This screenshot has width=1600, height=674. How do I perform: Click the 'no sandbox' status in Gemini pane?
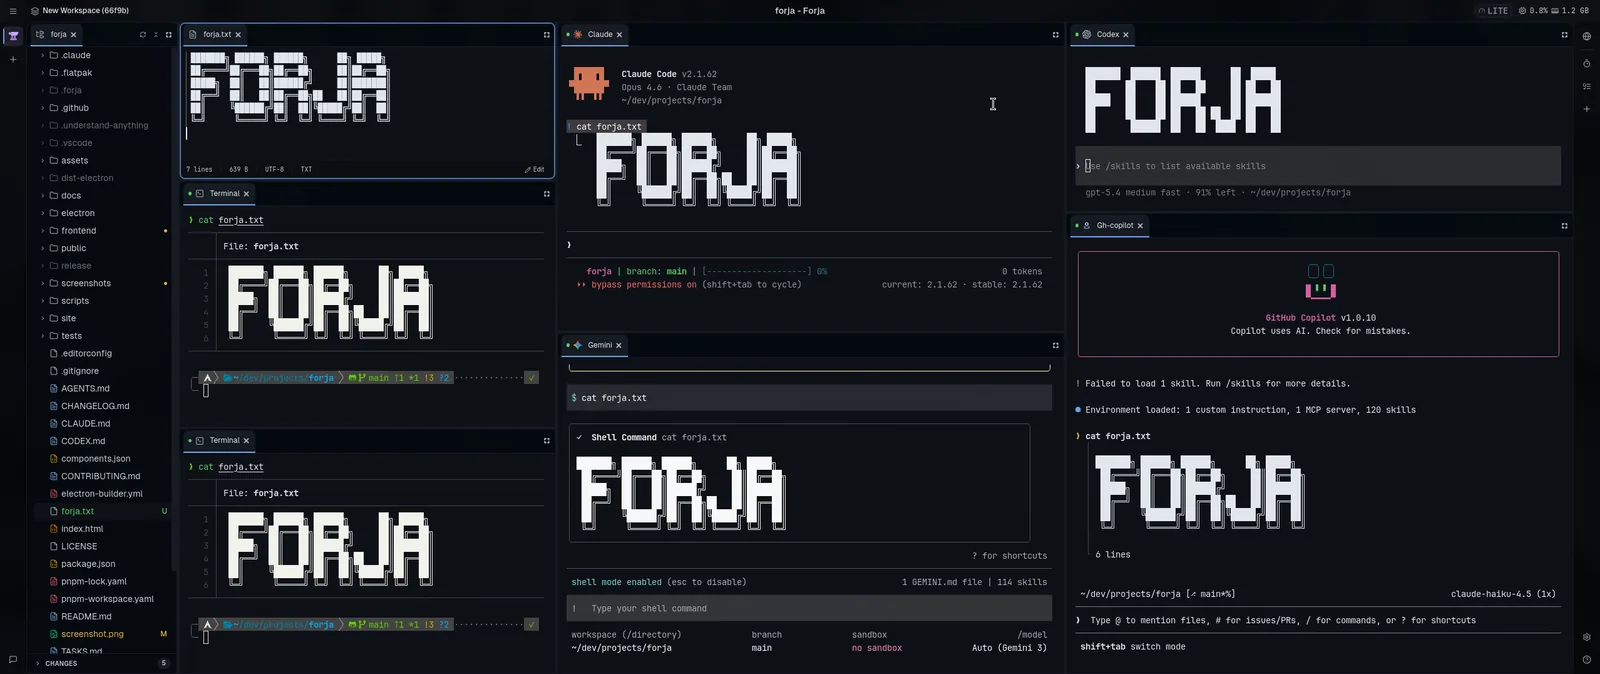click(x=877, y=648)
